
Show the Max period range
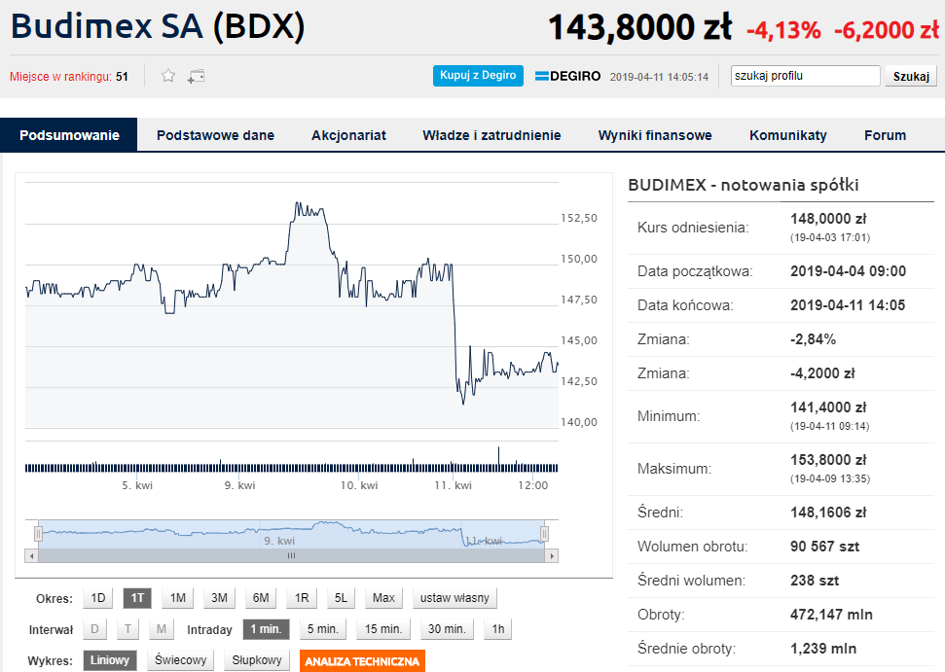click(383, 598)
